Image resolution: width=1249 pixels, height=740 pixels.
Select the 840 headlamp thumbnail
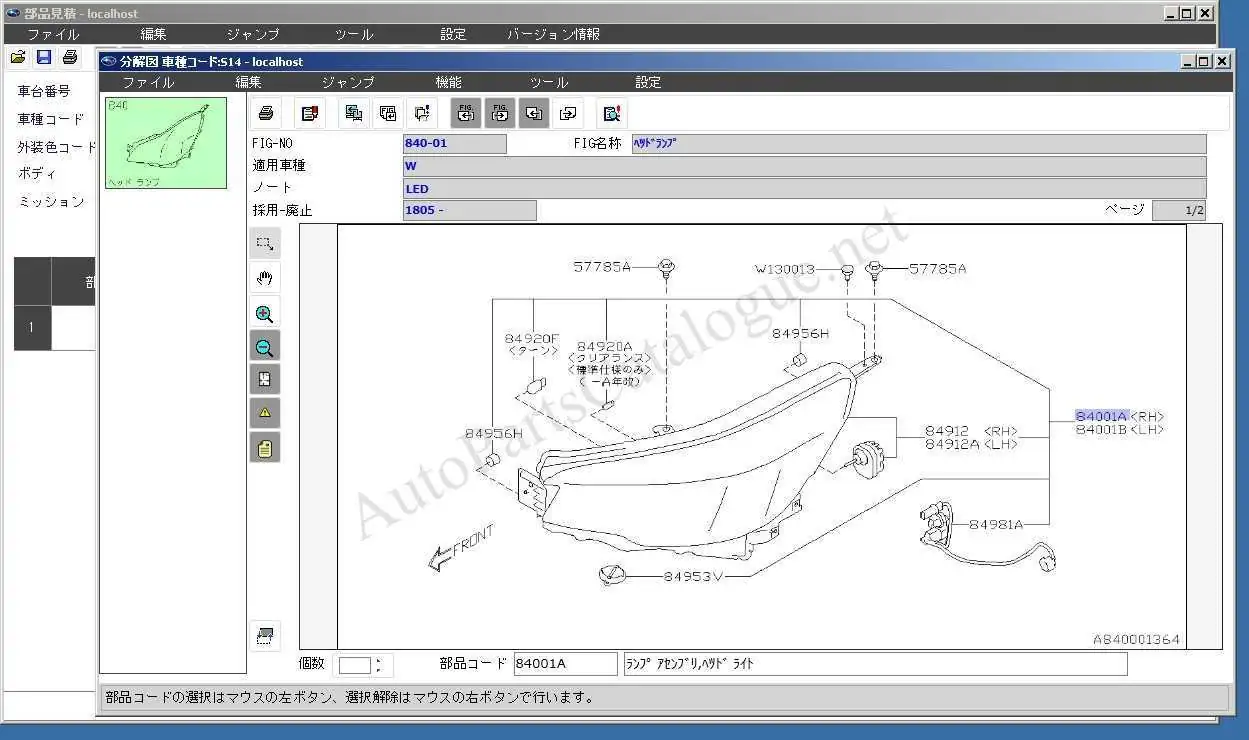(x=166, y=142)
